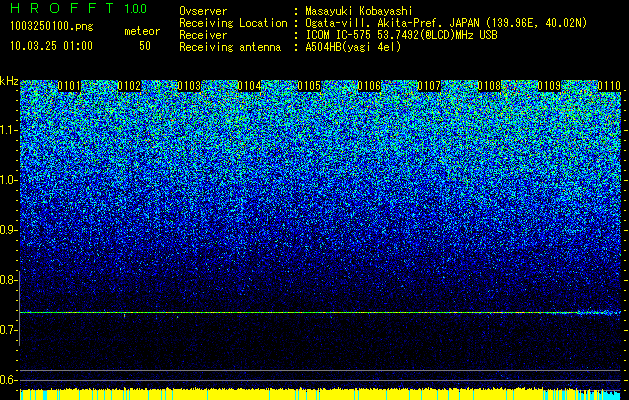
Task: Click the 0102 time marker
Action: click(x=130, y=86)
